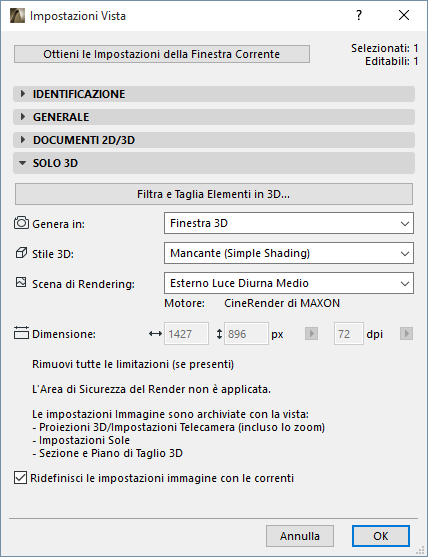
Task: Click the Sezione e Piano di Taglio 3D line
Action: (x=107, y=453)
